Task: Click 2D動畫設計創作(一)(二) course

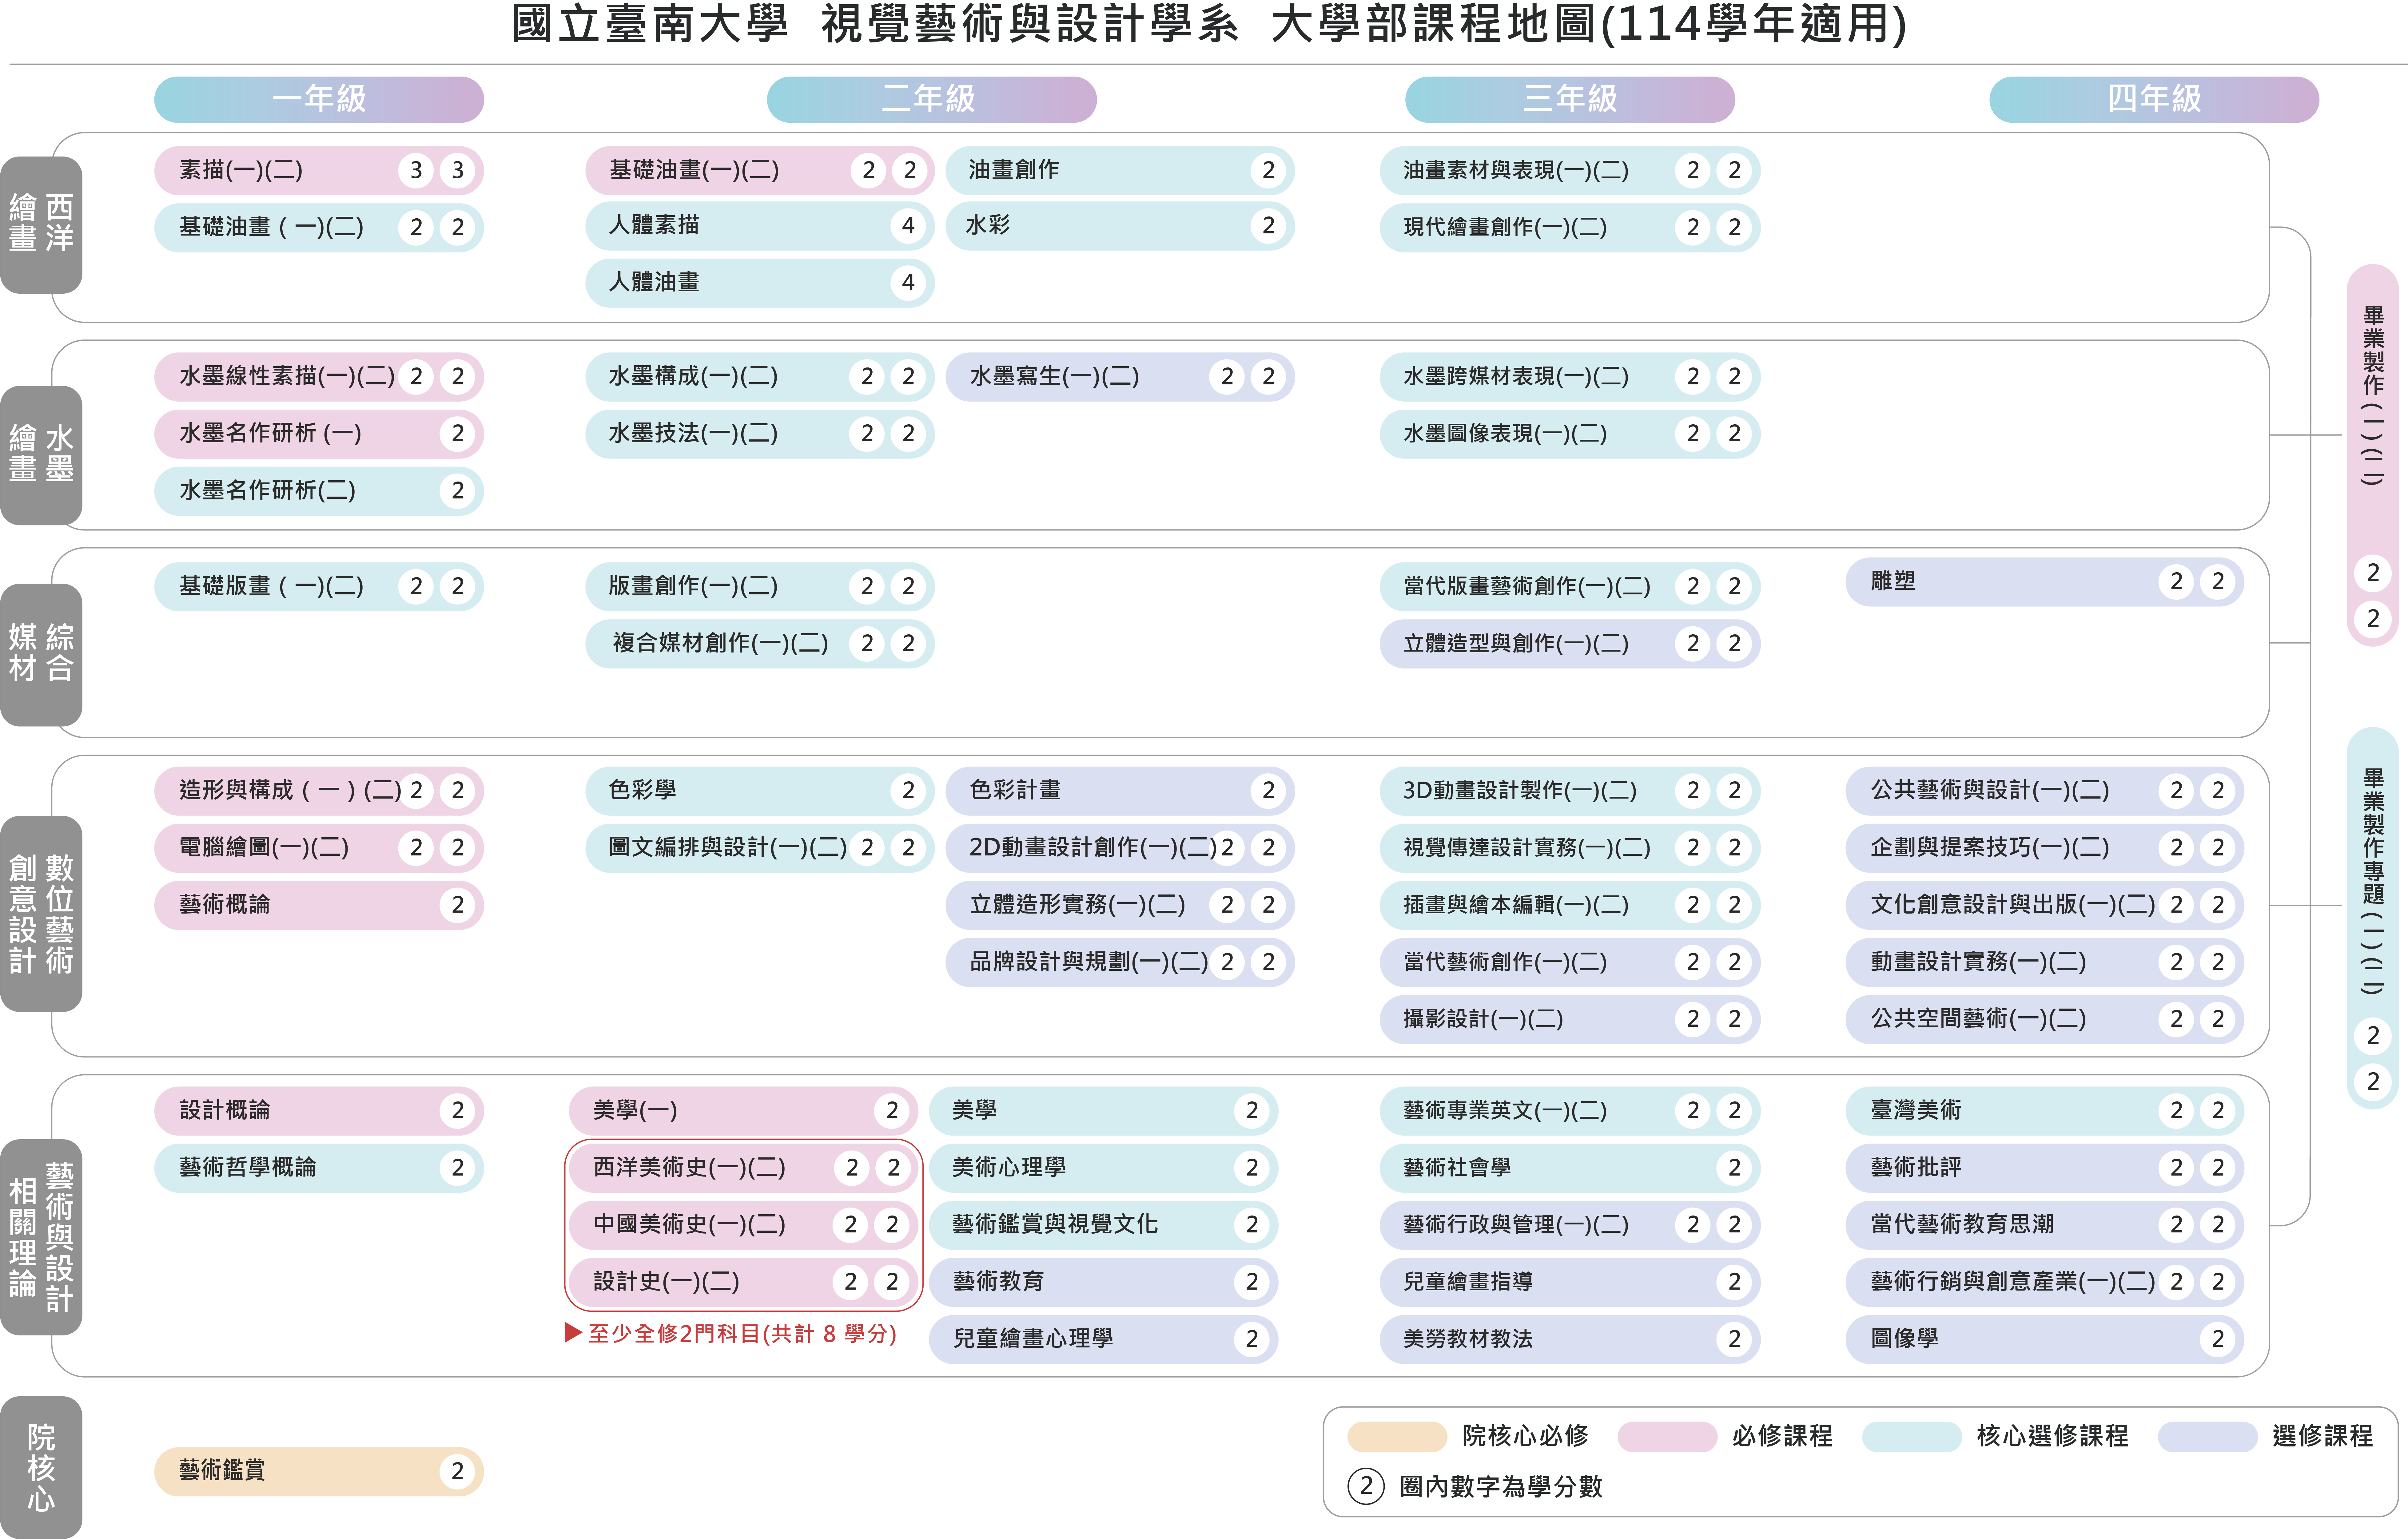Action: [1120, 848]
